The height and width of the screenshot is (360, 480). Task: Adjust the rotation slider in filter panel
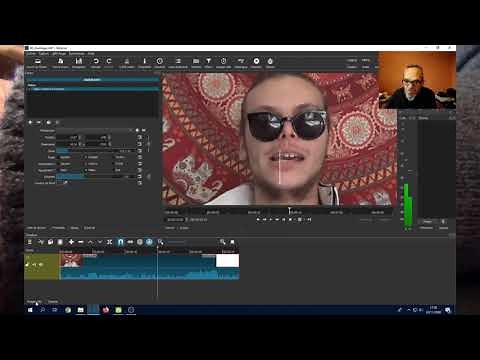pyautogui.click(x=97, y=176)
